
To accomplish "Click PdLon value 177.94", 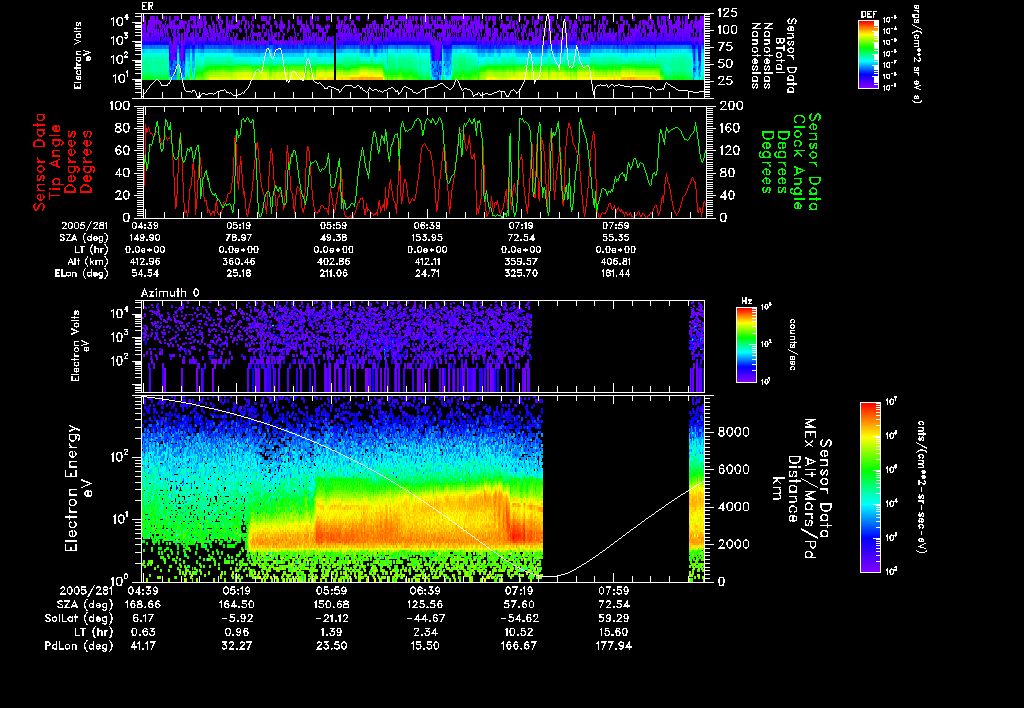I will (x=614, y=646).
